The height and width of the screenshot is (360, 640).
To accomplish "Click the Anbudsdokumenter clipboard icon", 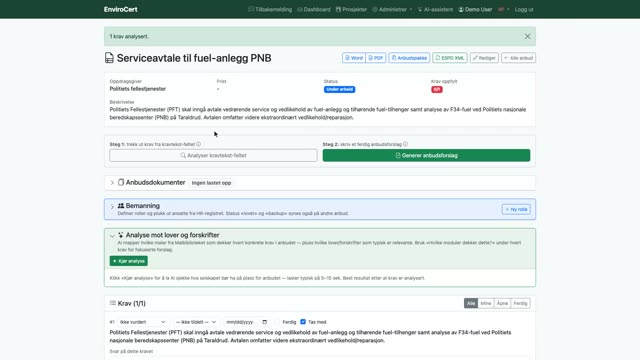I will coord(121,182).
